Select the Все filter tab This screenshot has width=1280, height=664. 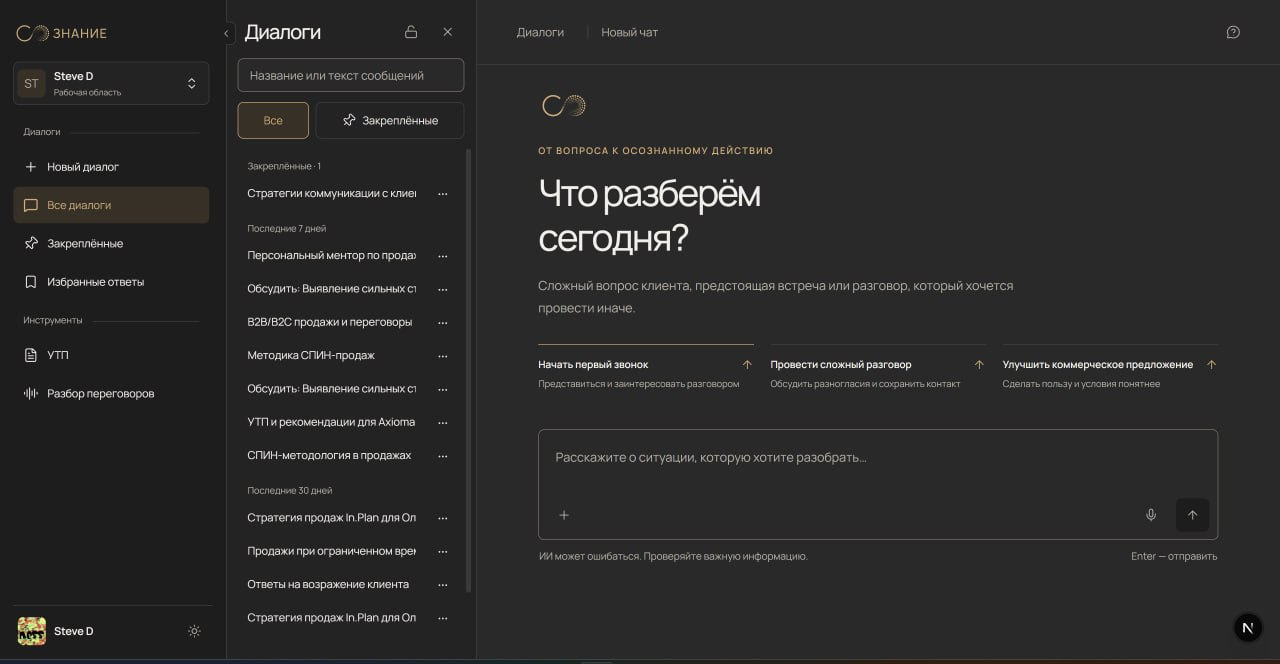pyautogui.click(x=273, y=120)
